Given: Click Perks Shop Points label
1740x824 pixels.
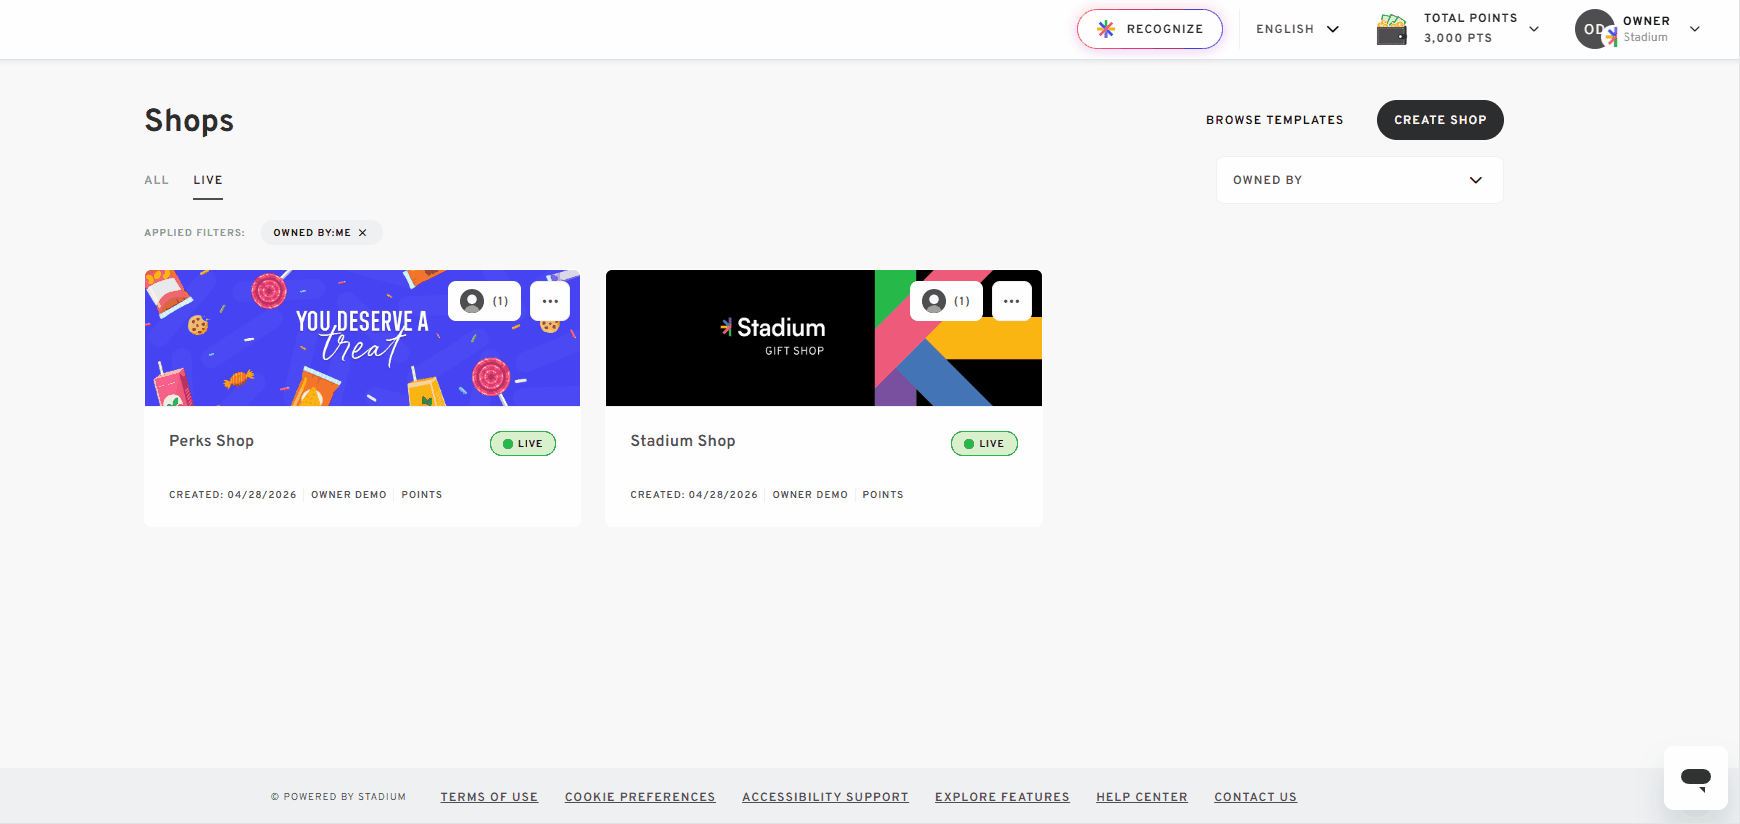Looking at the screenshot, I should [x=422, y=495].
